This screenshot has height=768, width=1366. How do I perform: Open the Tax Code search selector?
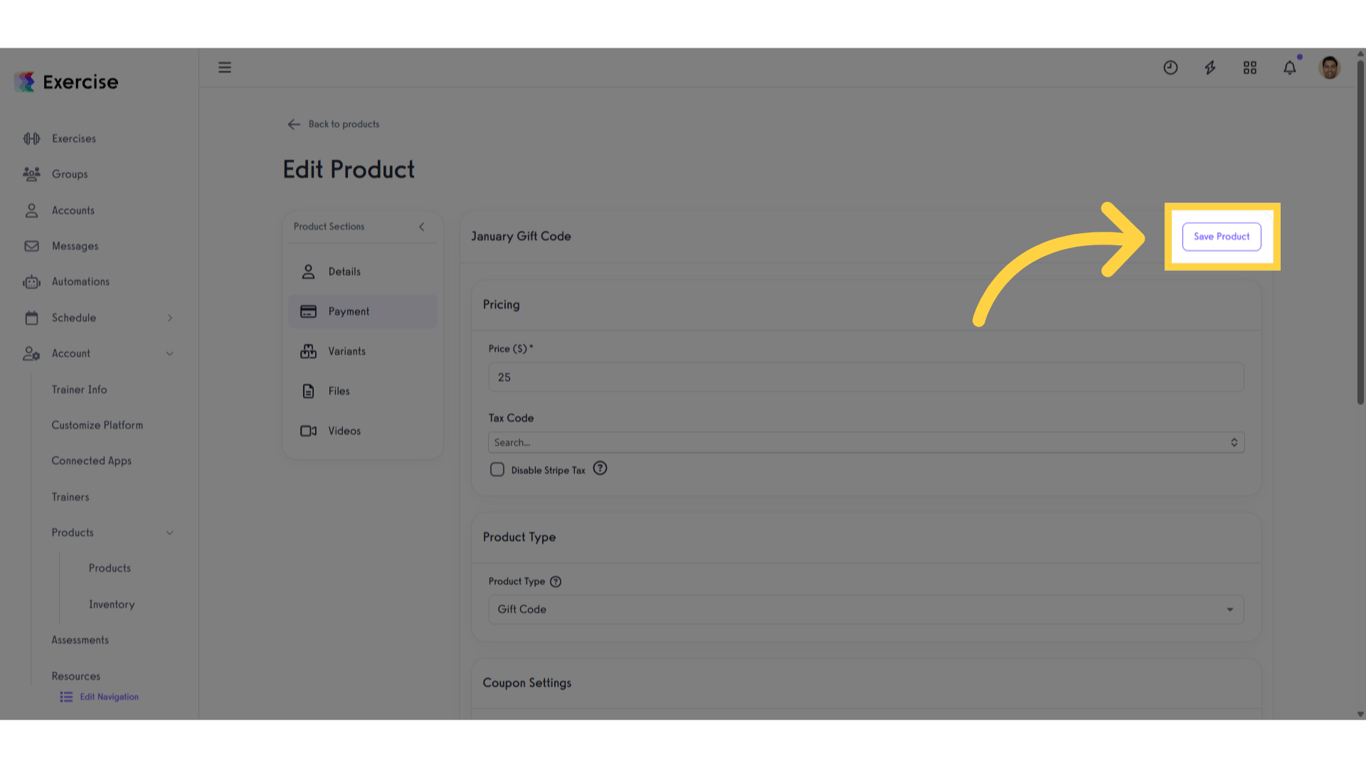pyautogui.click(x=865, y=442)
